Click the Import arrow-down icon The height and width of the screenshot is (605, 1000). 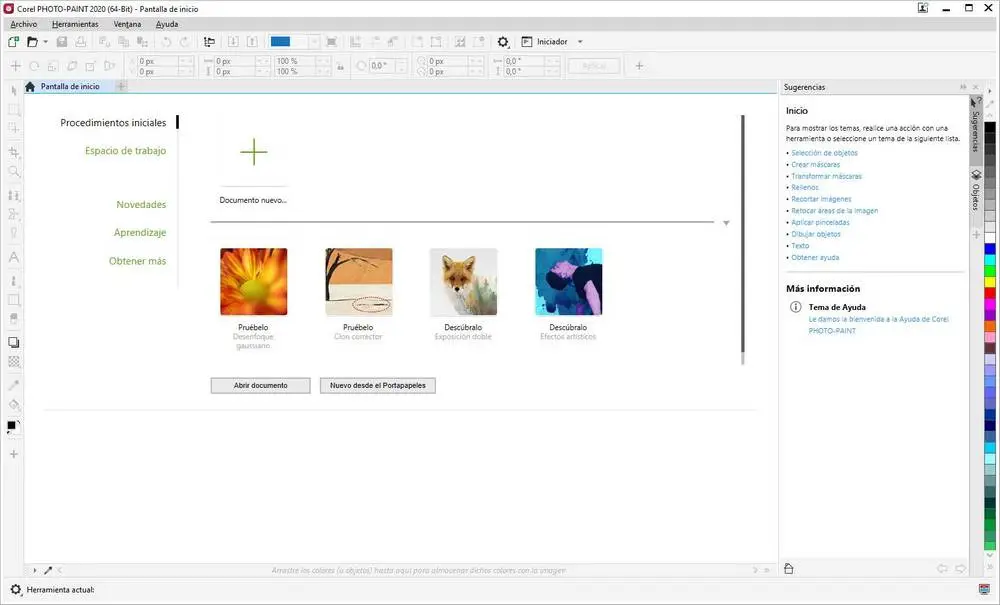(233, 42)
